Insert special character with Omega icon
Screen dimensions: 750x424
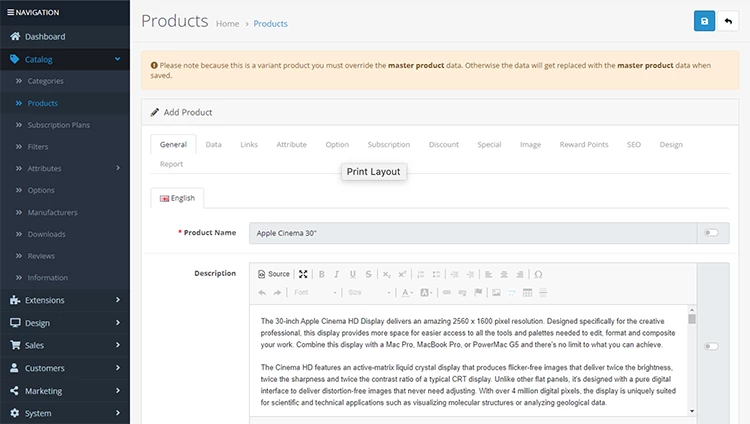(538, 274)
